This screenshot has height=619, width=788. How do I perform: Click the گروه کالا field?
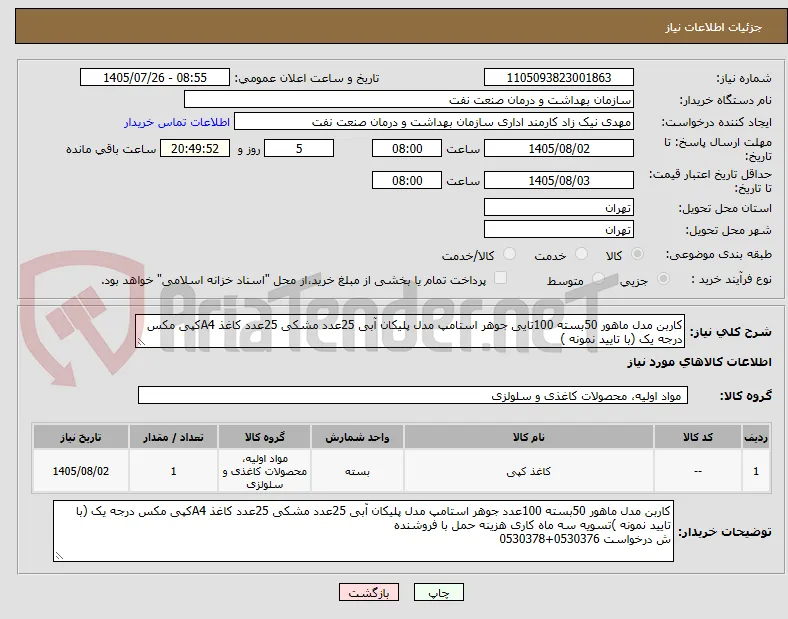point(413,395)
